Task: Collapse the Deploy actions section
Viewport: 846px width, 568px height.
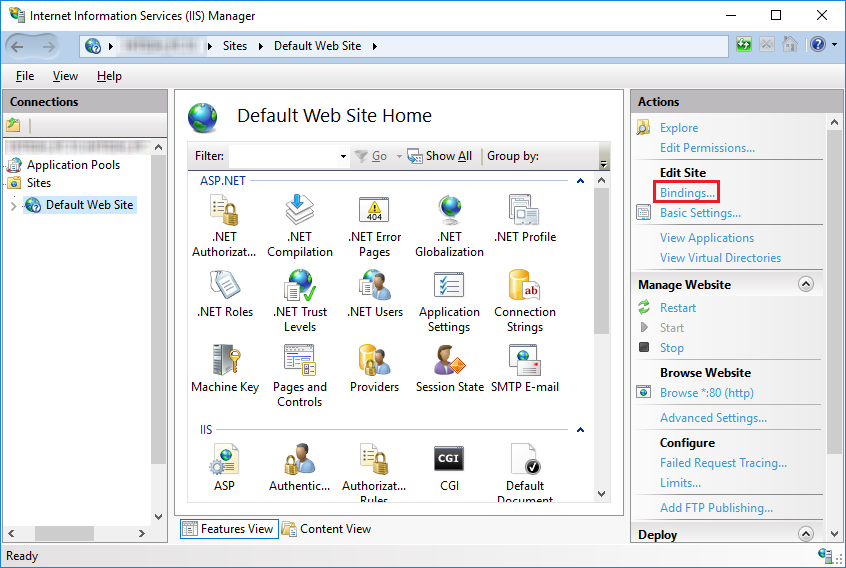Action: [806, 534]
